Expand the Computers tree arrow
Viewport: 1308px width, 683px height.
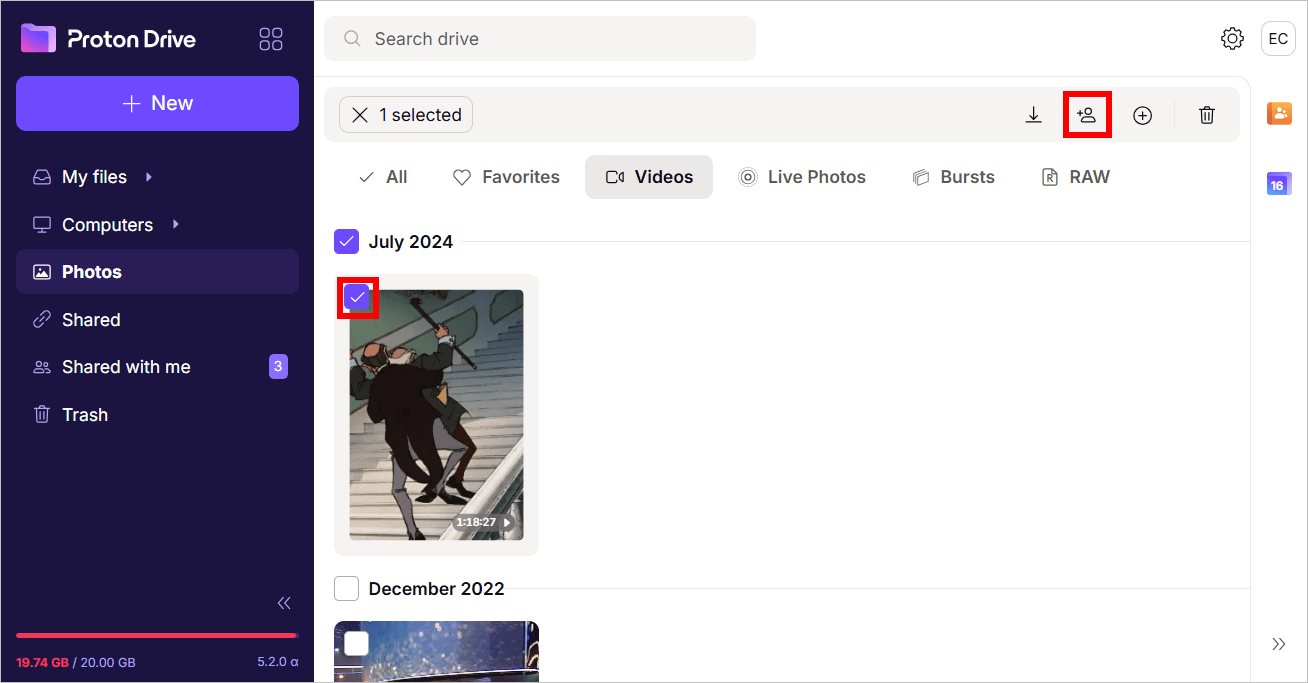(175, 224)
